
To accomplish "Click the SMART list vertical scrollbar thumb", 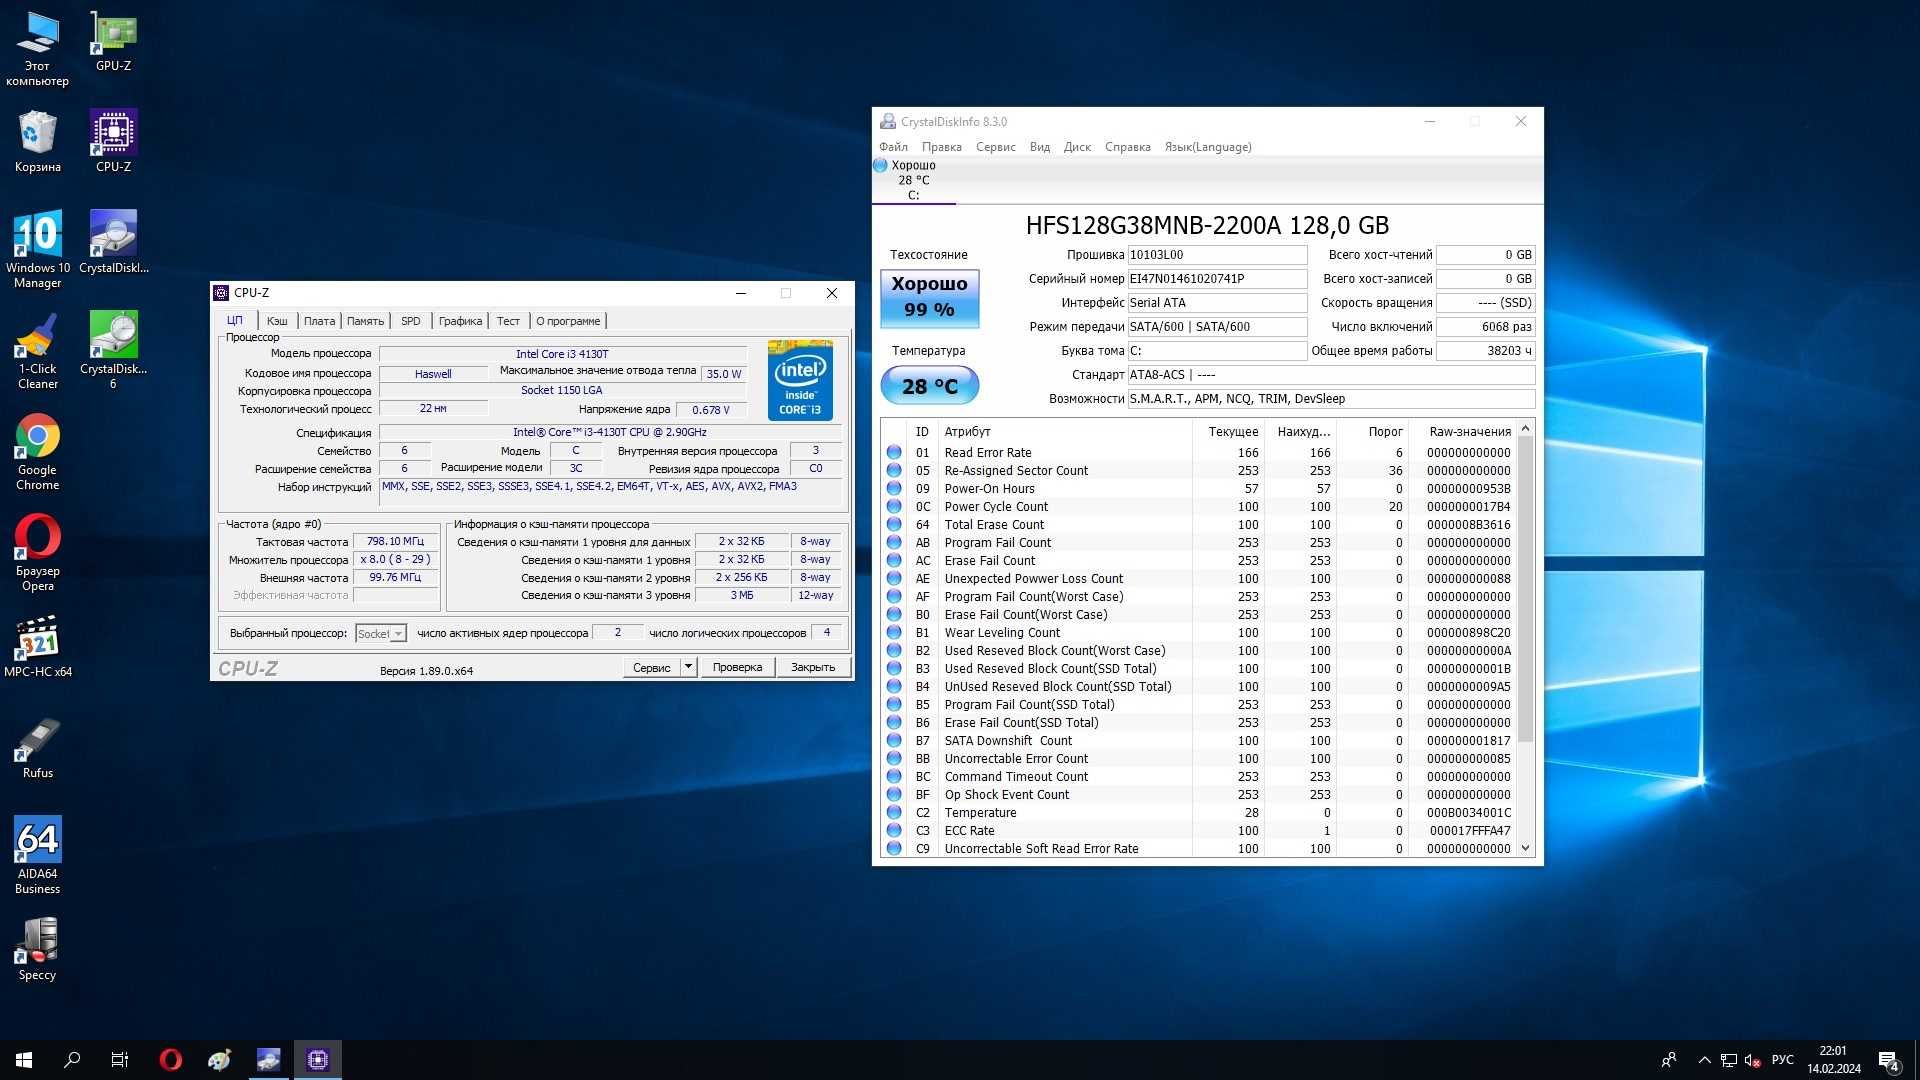I will pyautogui.click(x=1525, y=588).
